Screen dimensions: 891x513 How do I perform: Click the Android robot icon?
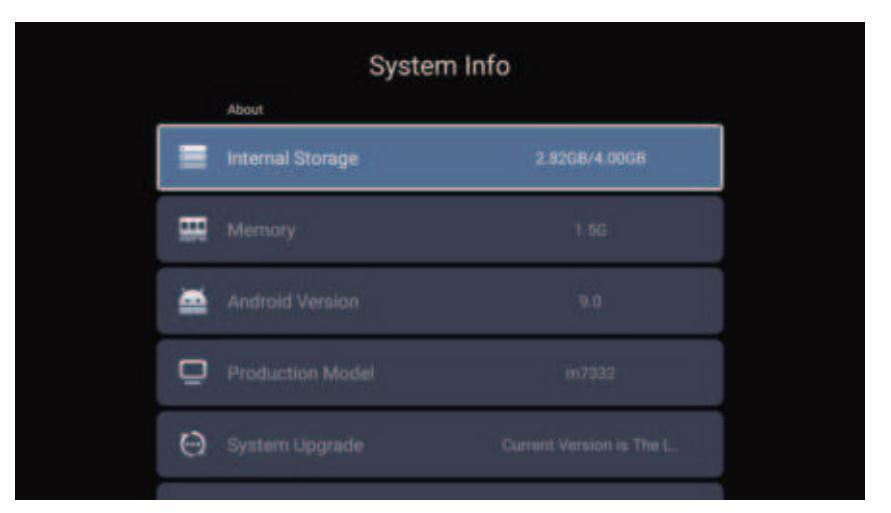tap(190, 302)
